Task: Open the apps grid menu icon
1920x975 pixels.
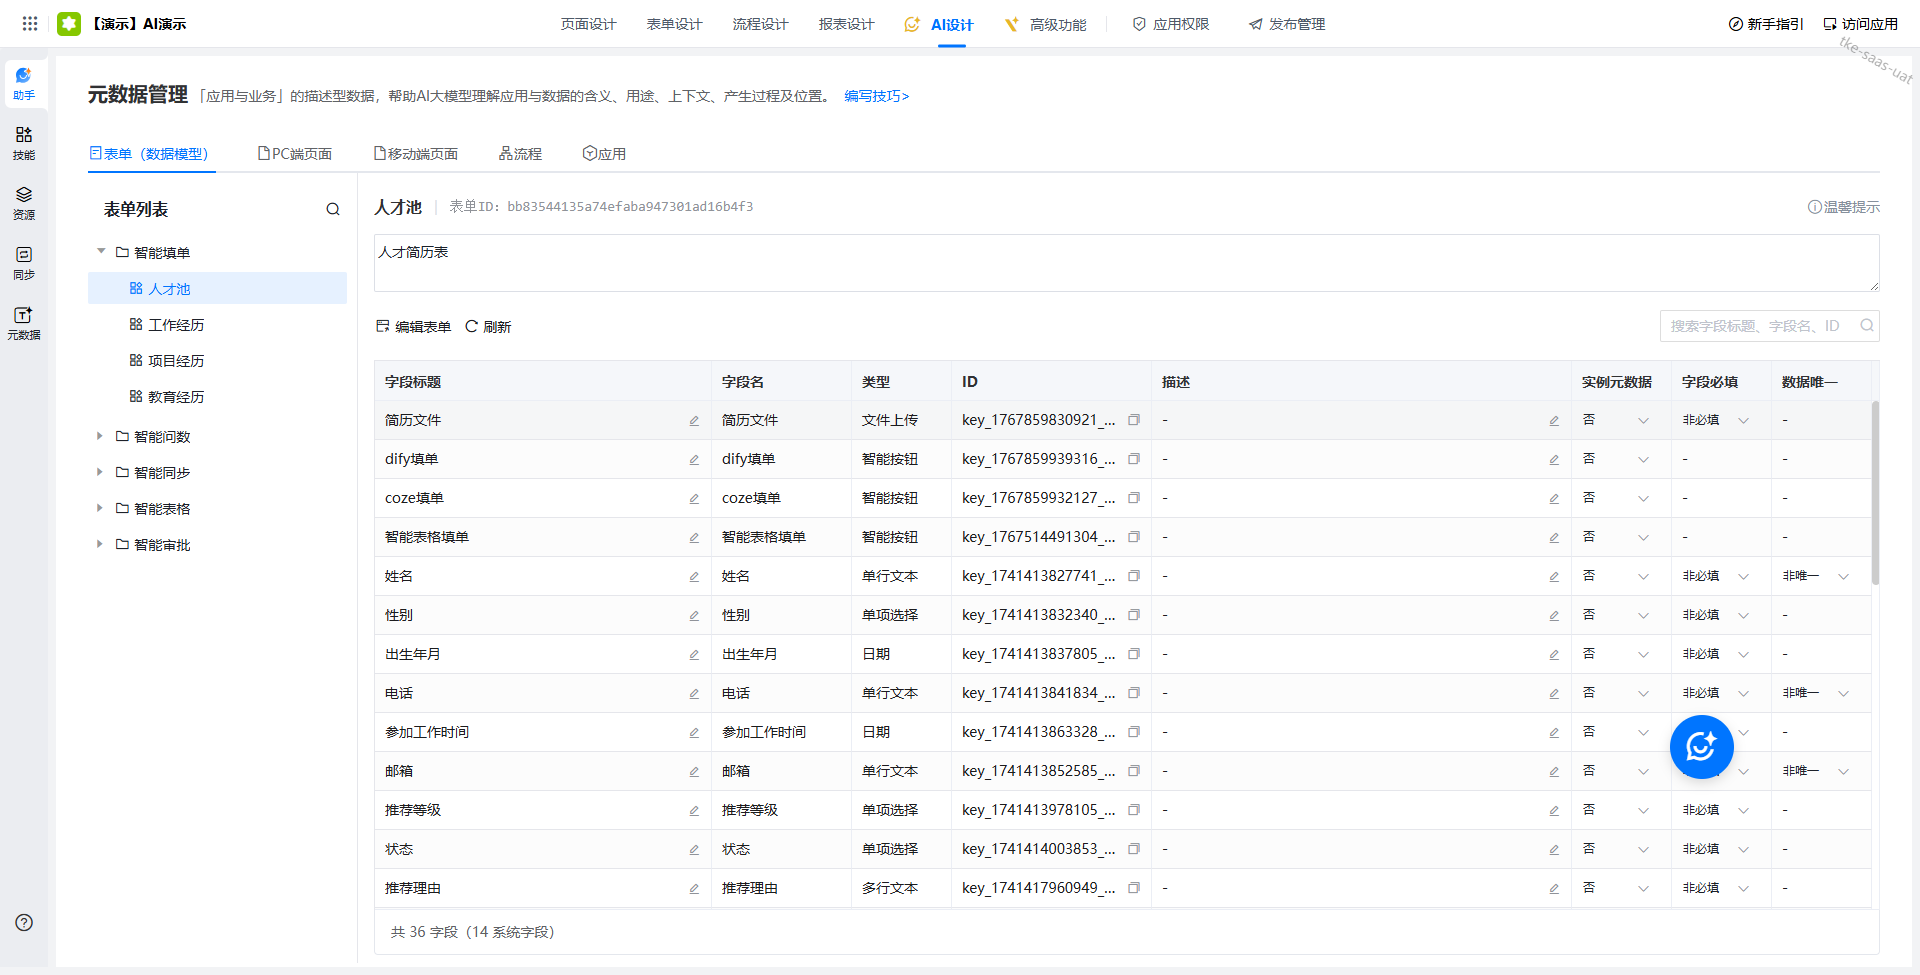Action: point(30,23)
